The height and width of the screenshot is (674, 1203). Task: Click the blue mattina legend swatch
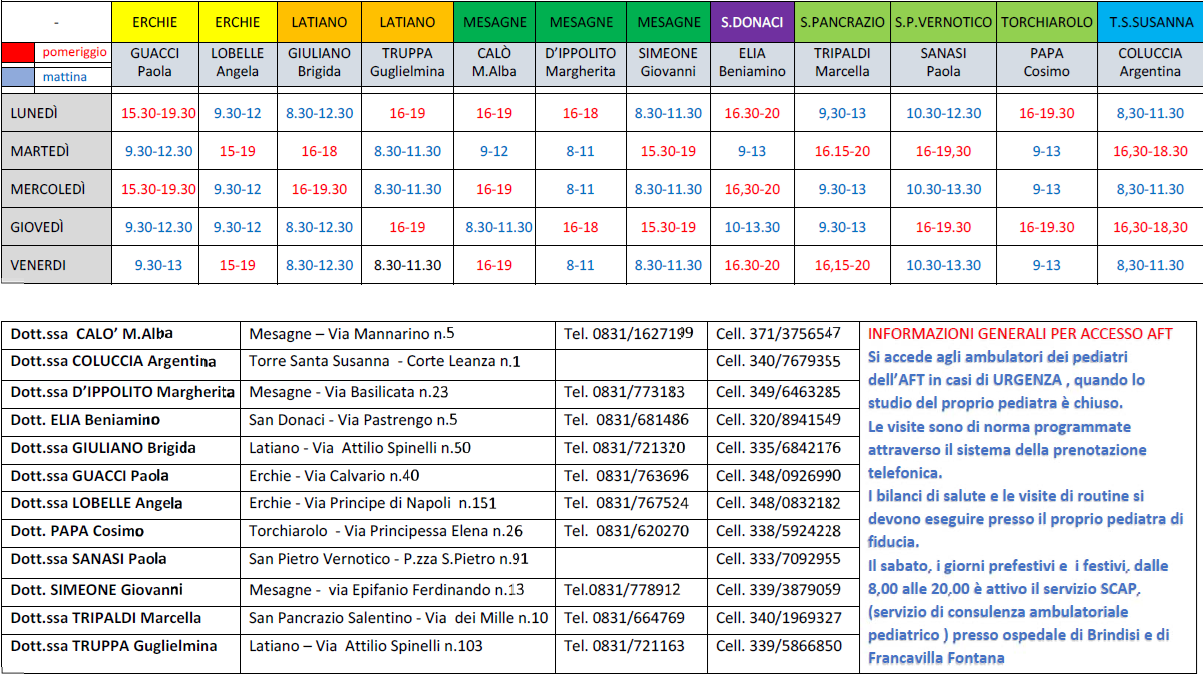tap(19, 75)
